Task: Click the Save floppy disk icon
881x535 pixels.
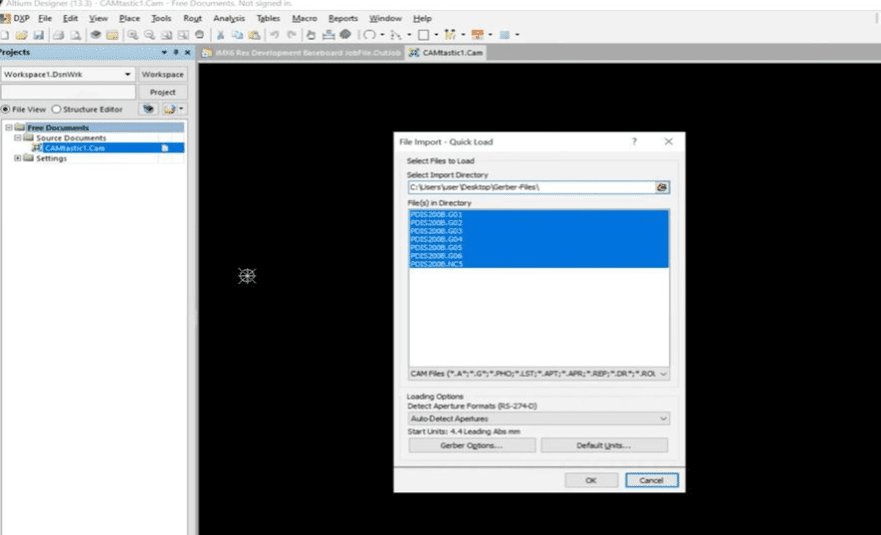Action: coord(38,35)
